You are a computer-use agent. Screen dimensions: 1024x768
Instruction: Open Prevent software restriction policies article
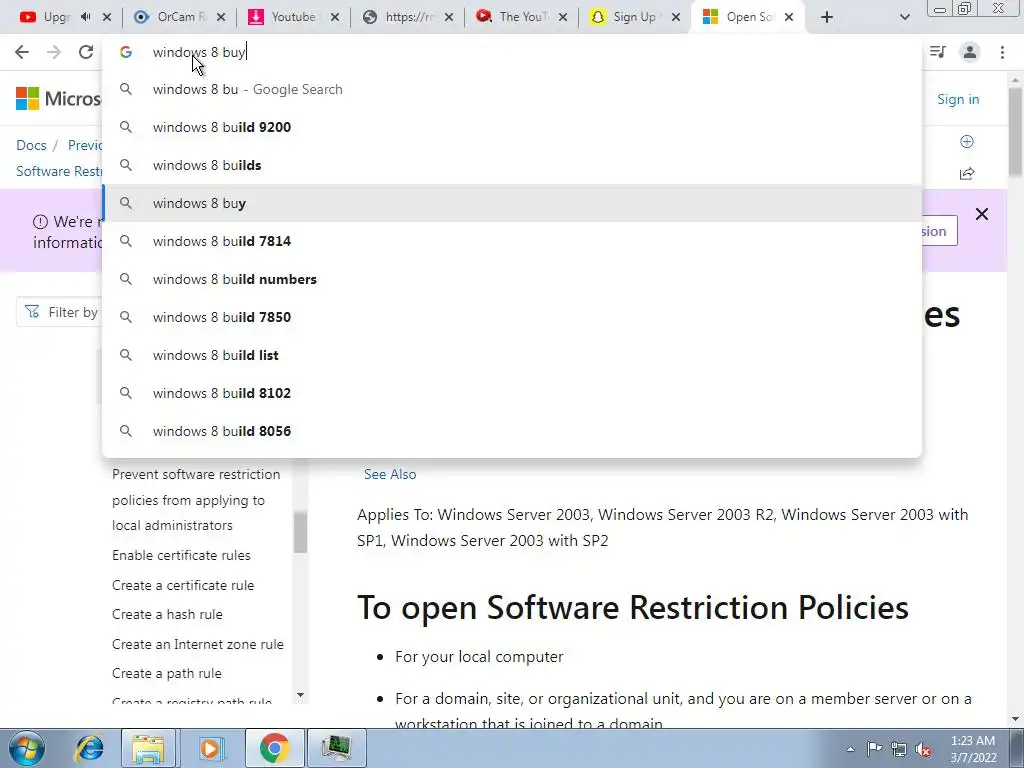point(196,500)
